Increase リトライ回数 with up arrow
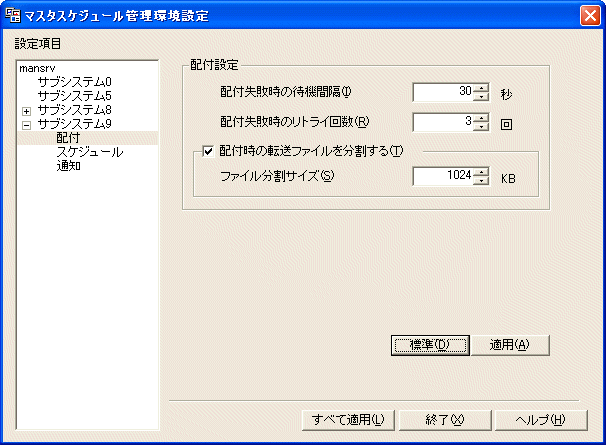606x445 pixels. [481, 118]
